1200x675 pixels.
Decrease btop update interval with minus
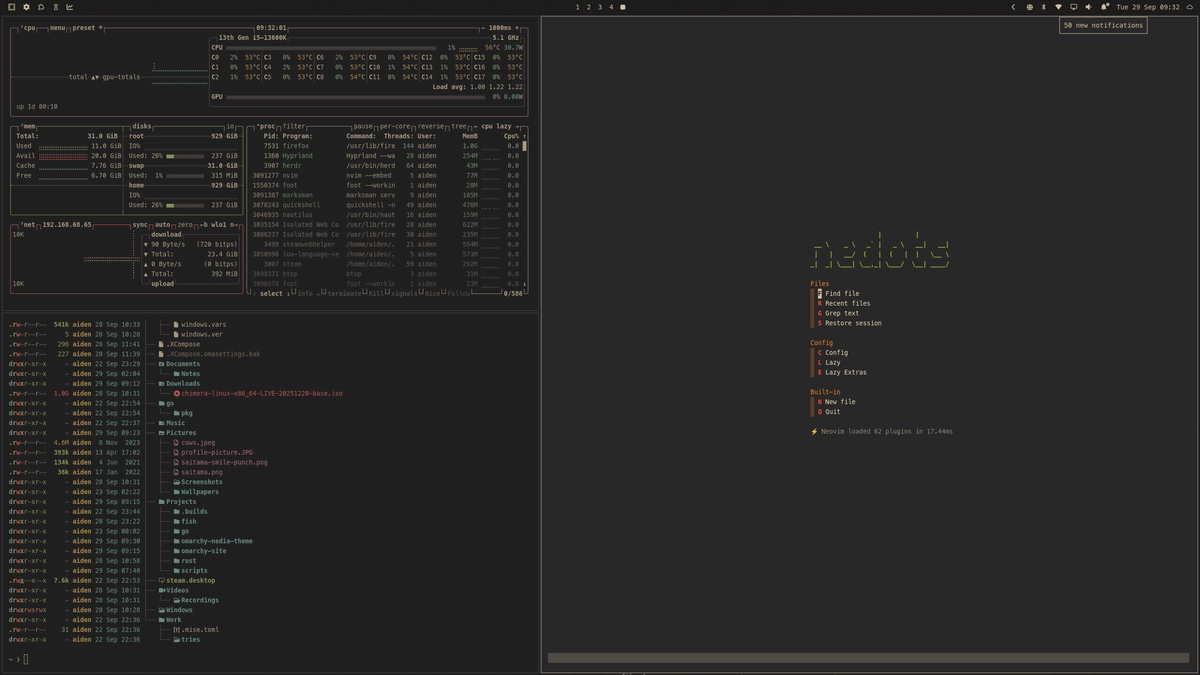[481, 28]
